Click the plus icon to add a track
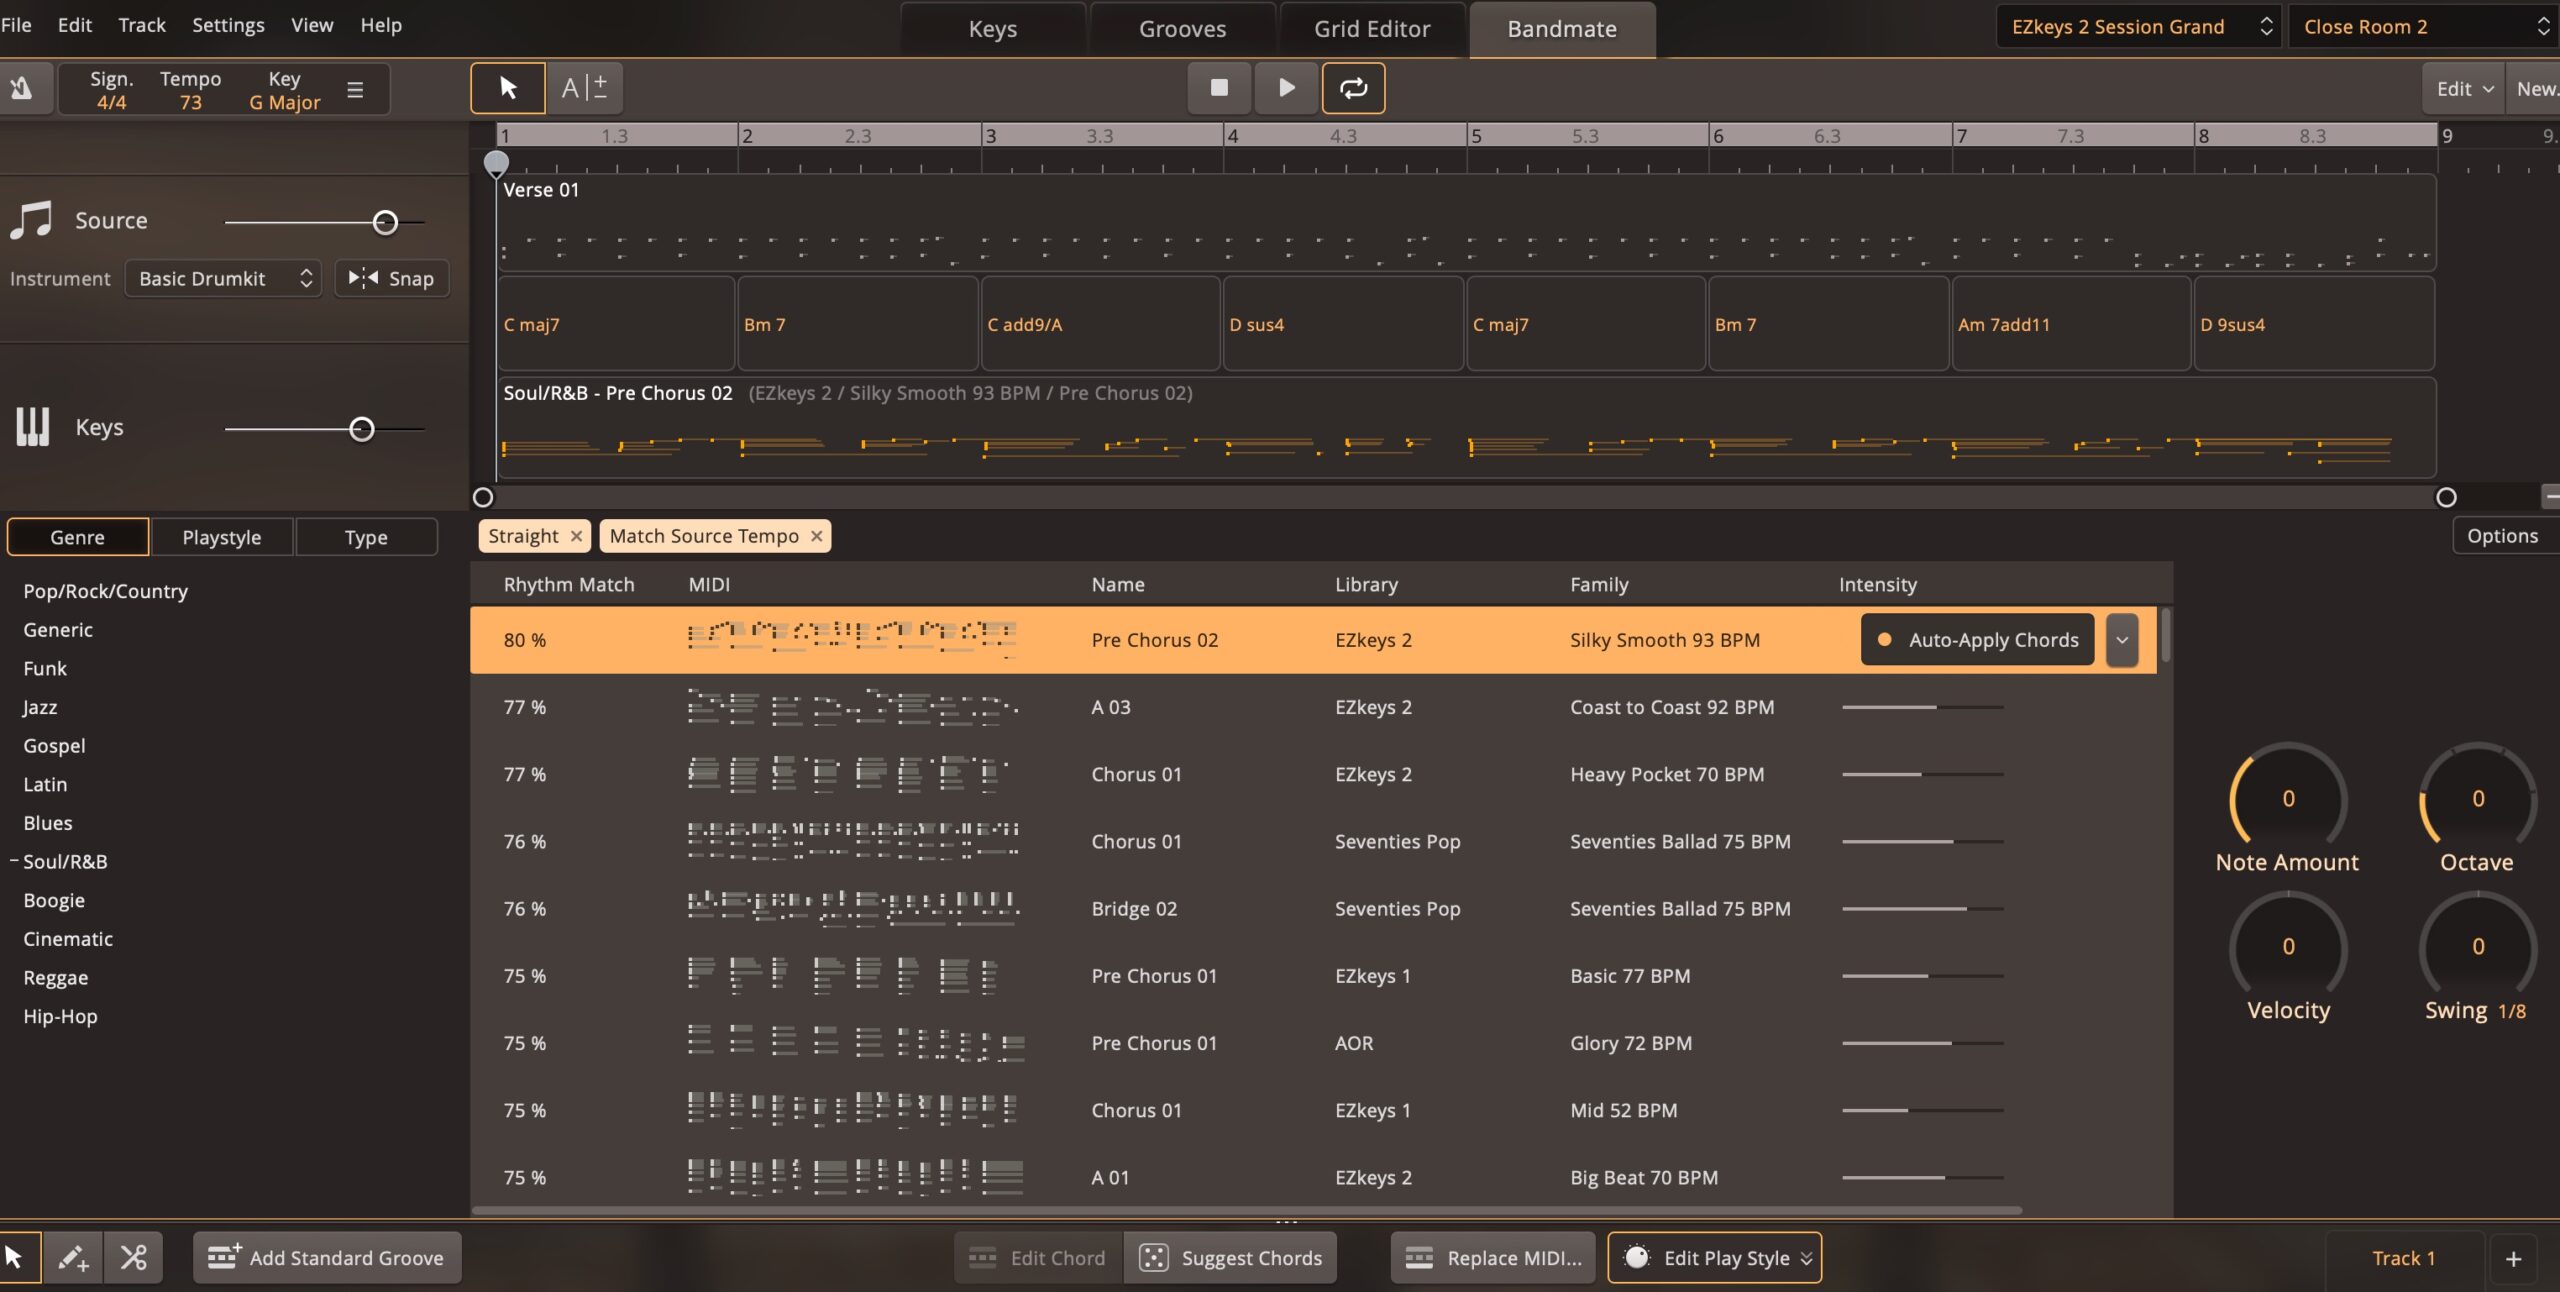 tap(2513, 1259)
